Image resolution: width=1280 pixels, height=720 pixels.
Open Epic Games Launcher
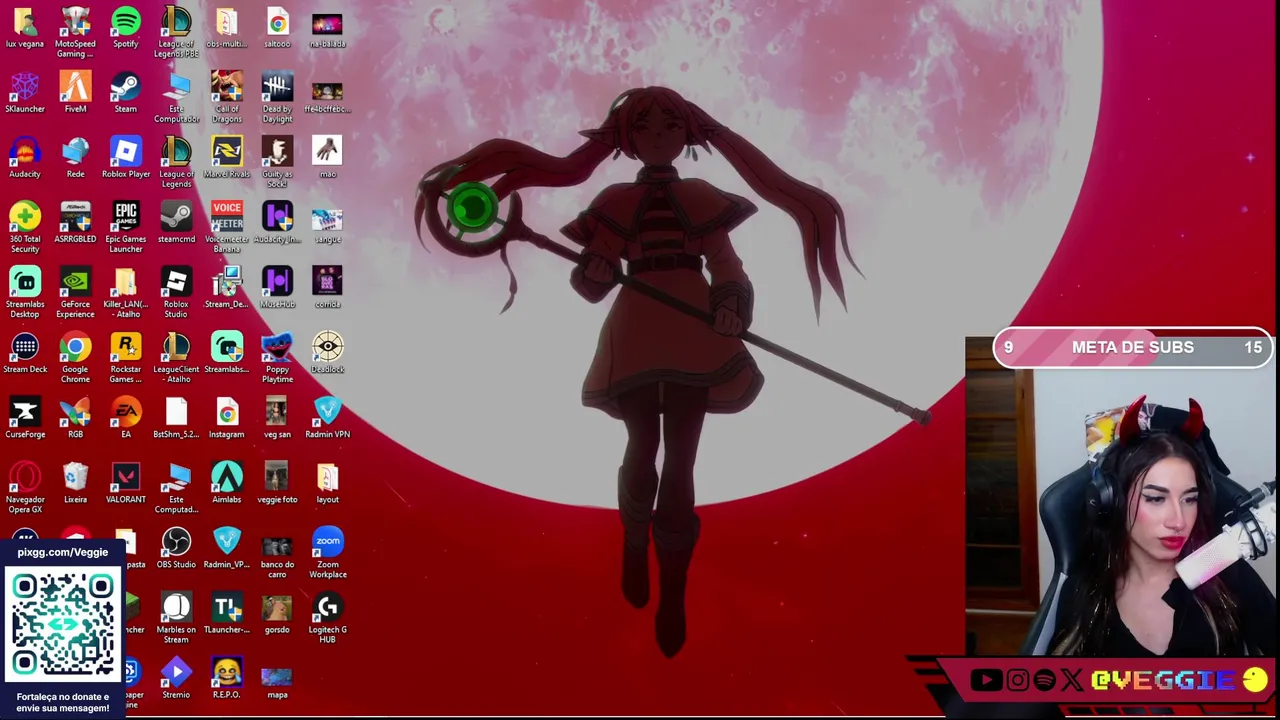tap(126, 227)
